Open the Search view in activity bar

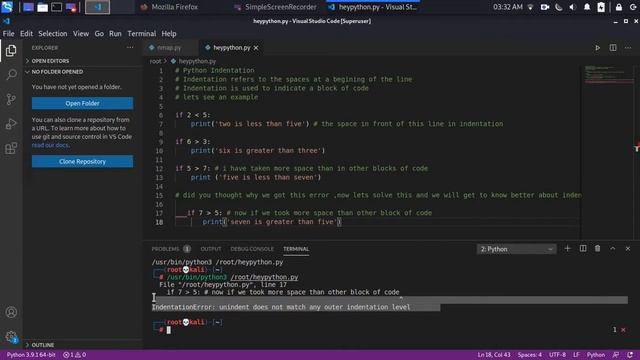tap(11, 75)
